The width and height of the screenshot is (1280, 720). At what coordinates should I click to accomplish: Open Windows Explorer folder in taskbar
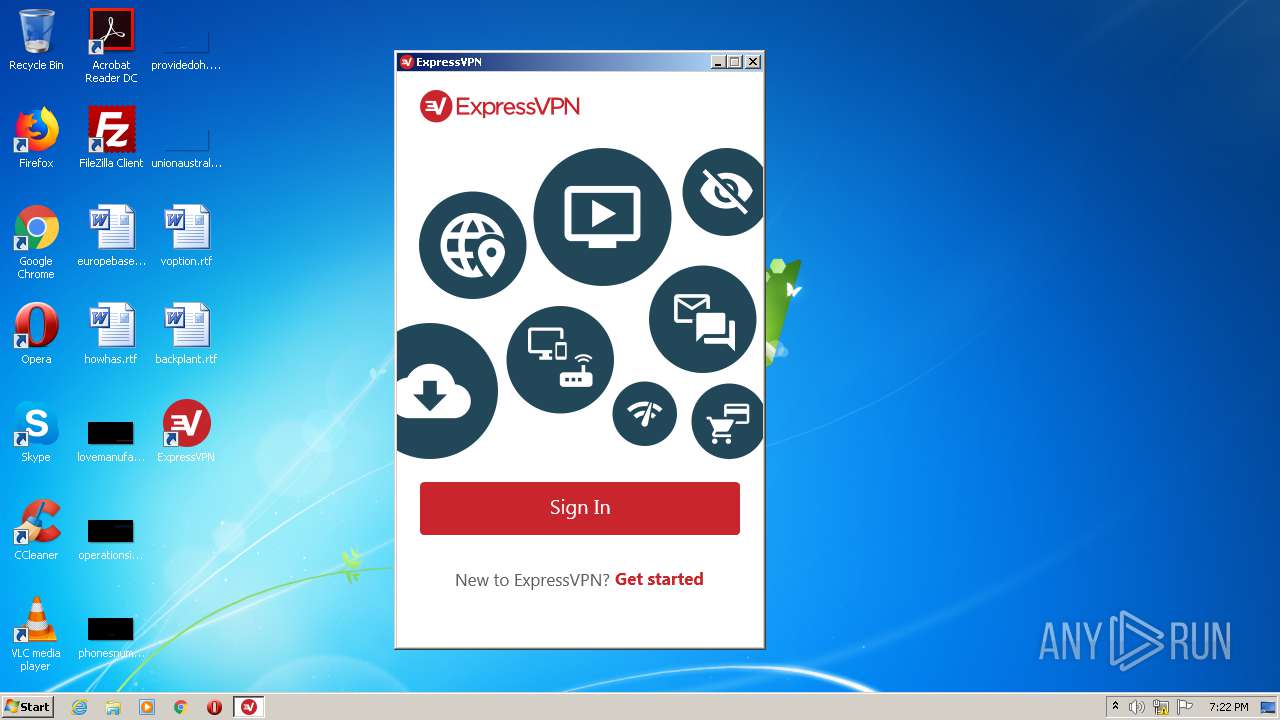click(x=113, y=707)
